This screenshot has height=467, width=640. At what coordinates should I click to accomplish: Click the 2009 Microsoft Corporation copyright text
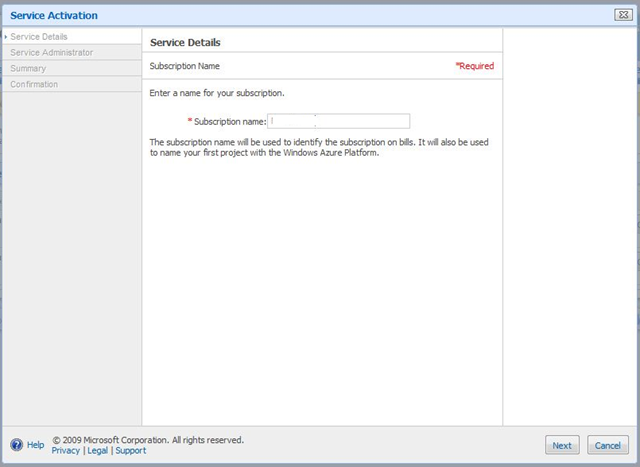148,440
